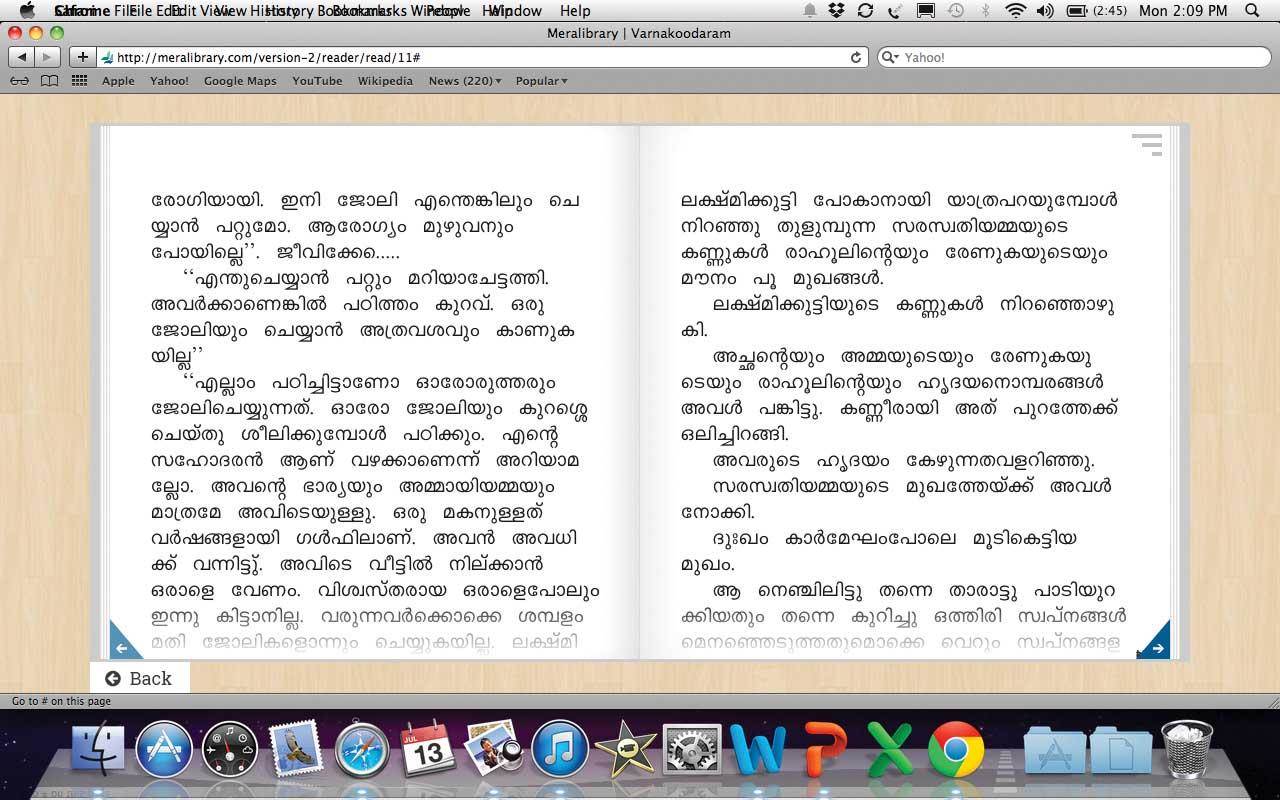Open System Preferences gear in the Dock

692,749
